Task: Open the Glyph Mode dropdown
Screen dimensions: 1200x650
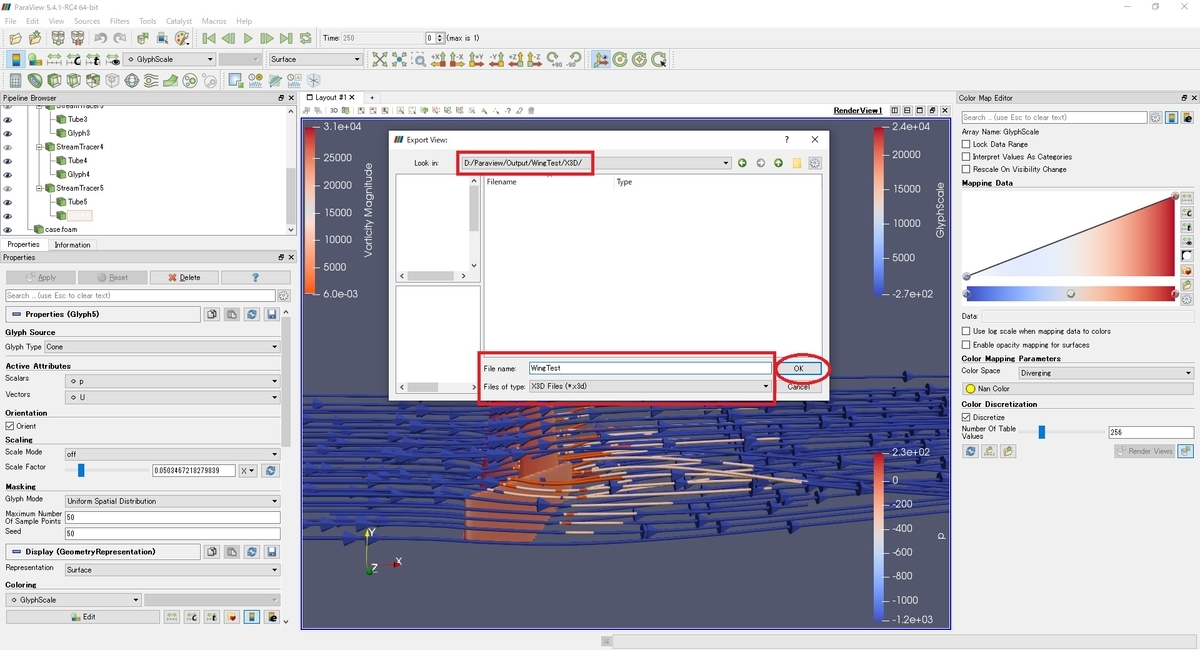Action: tap(172, 501)
